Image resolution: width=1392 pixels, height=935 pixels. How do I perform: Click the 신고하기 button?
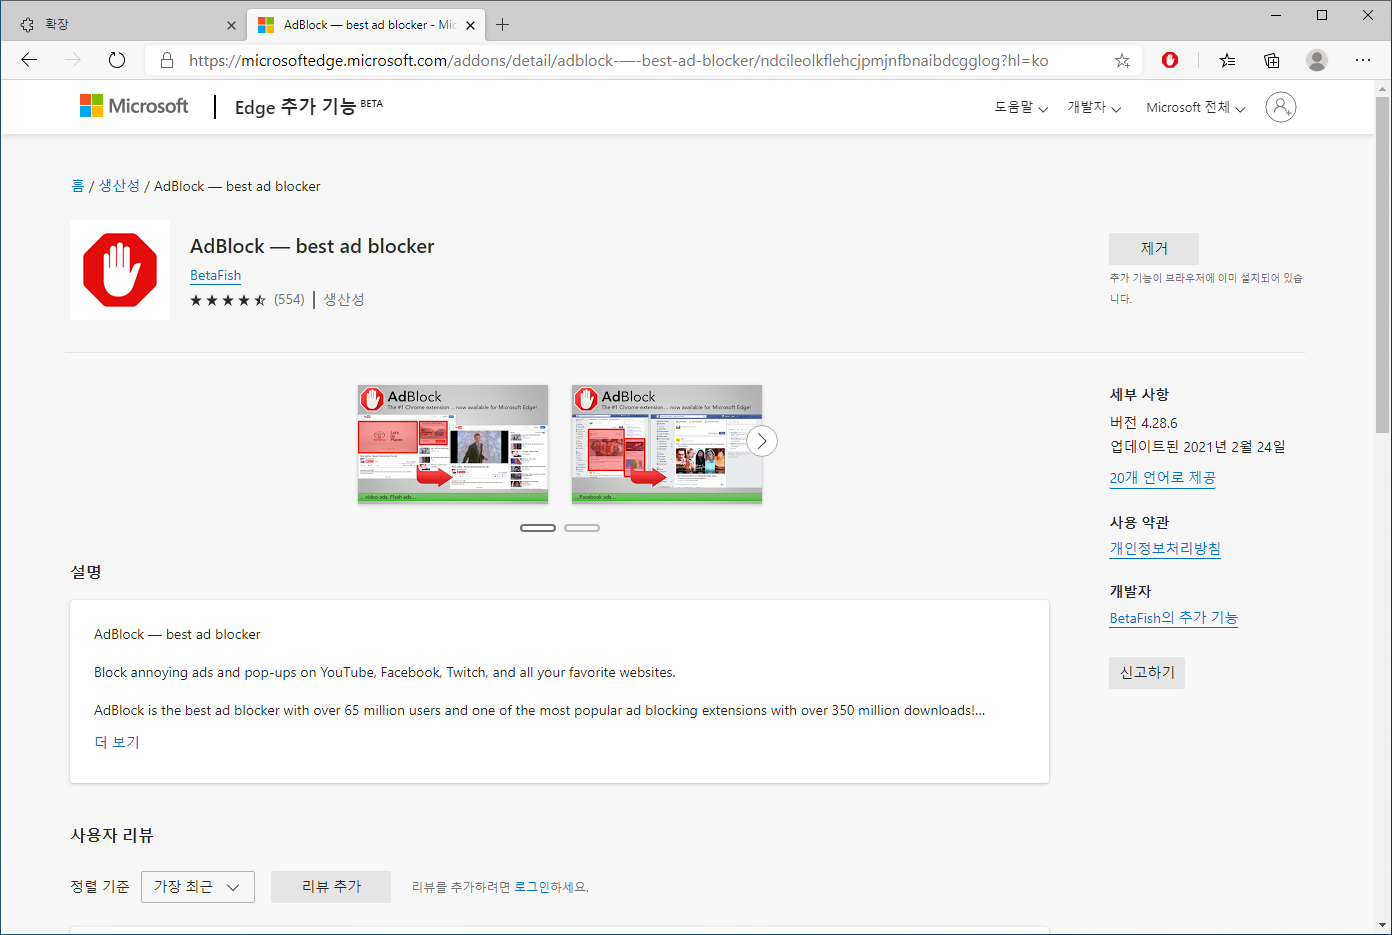pos(1147,672)
